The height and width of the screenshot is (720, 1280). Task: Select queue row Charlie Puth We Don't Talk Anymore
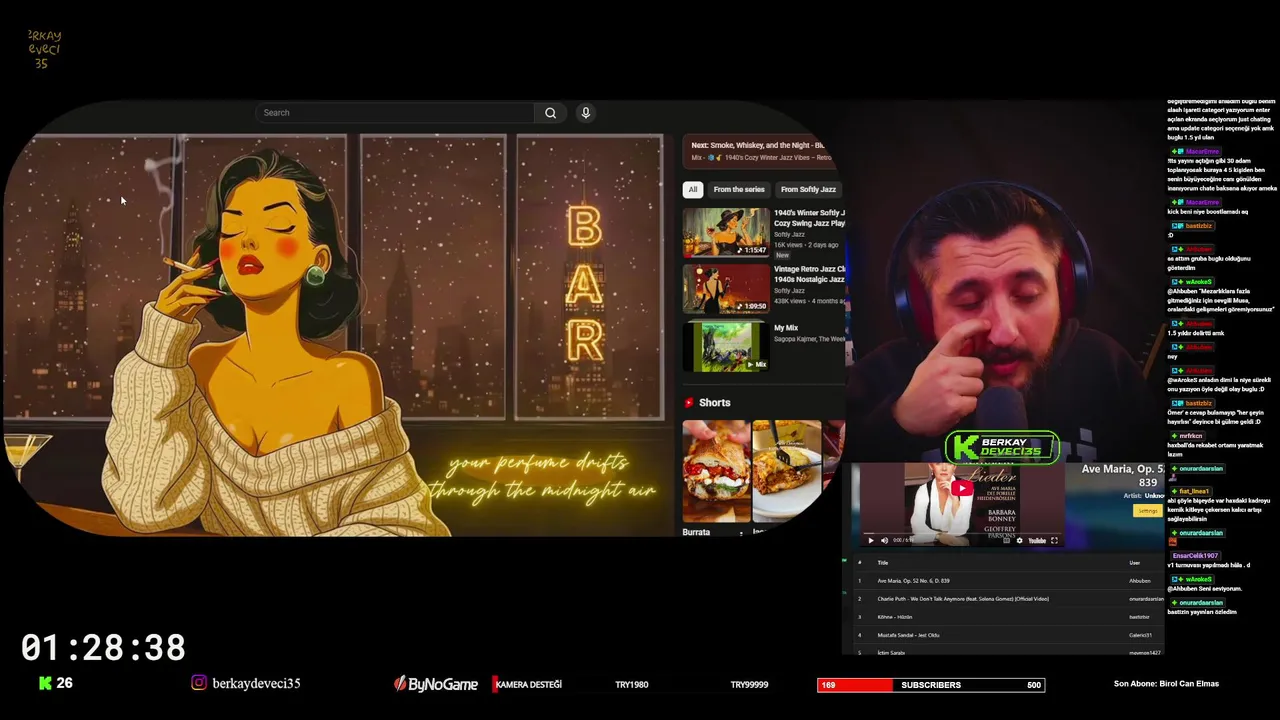[x=1008, y=599]
